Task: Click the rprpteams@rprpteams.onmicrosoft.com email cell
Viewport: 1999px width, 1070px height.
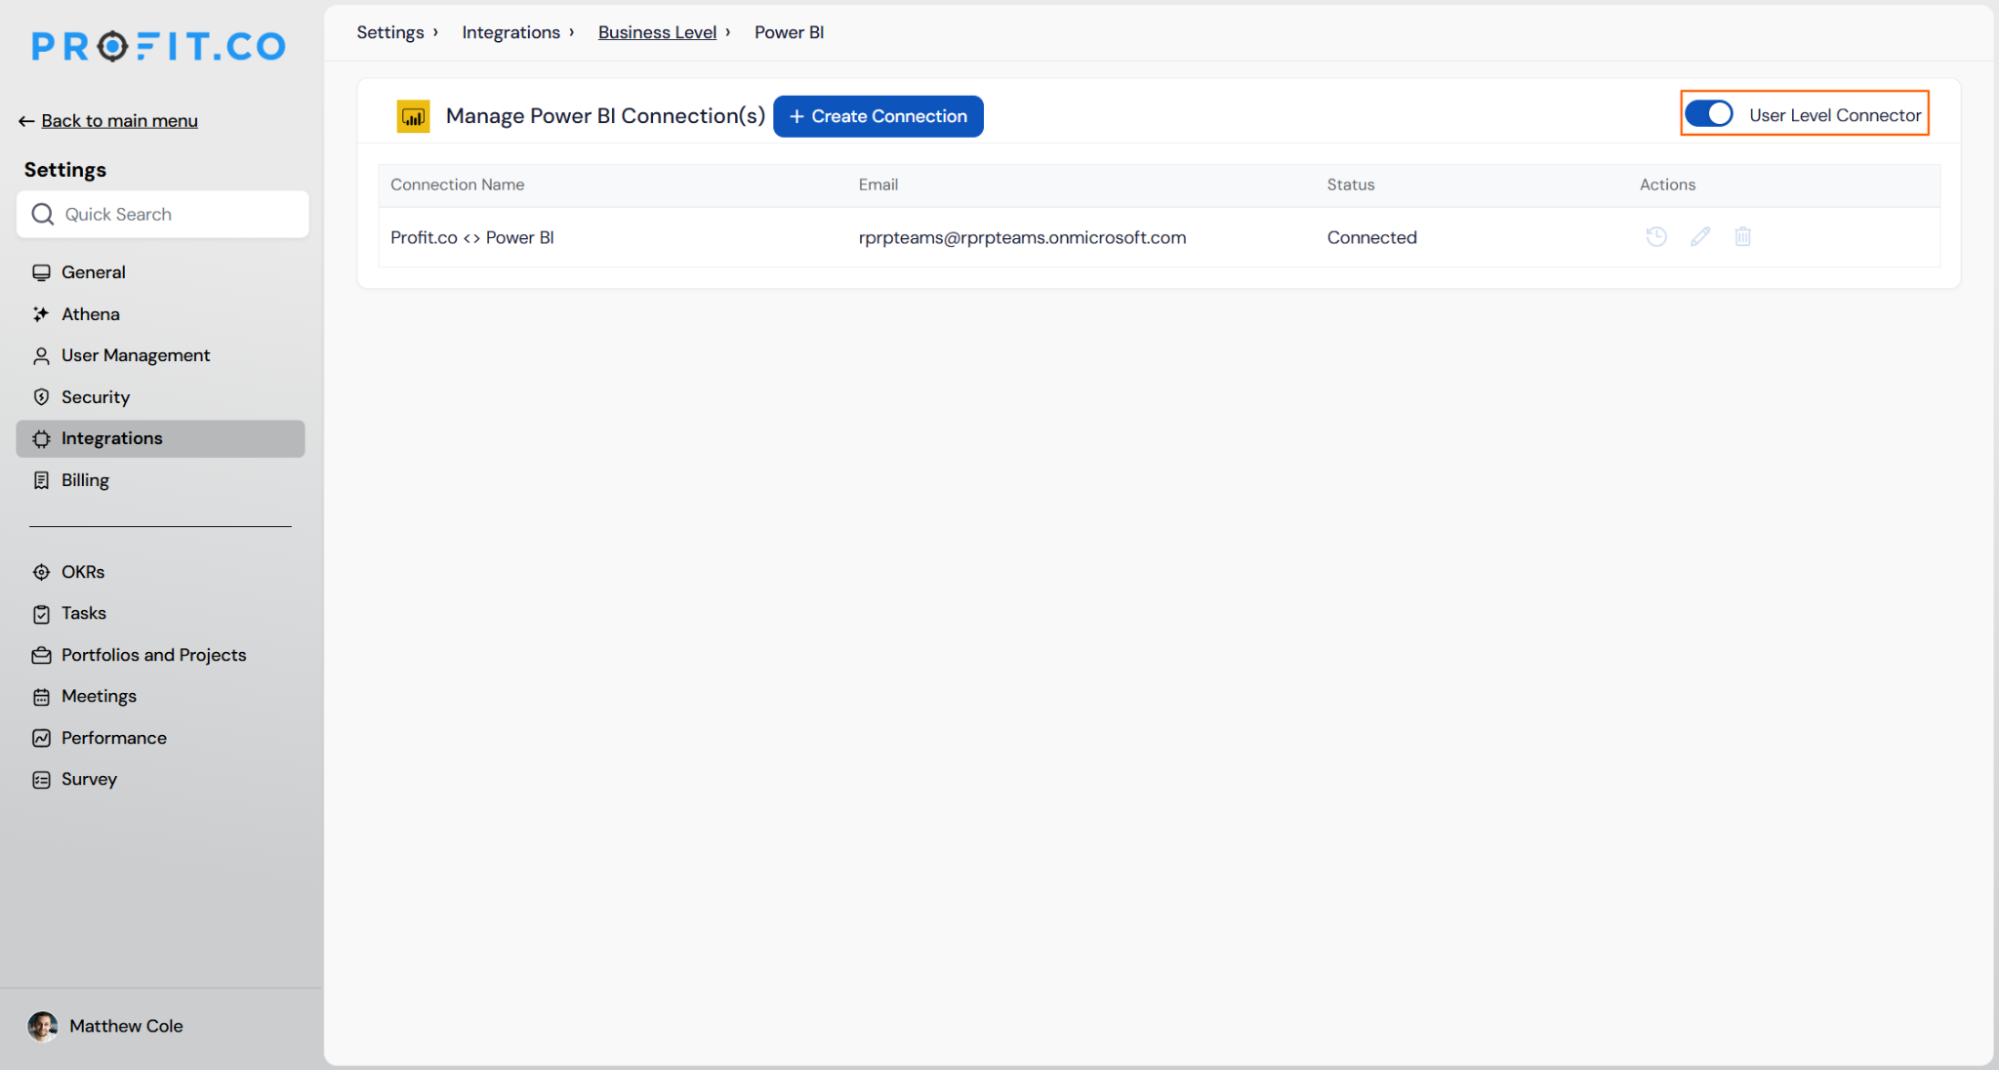Action: coord(1022,237)
